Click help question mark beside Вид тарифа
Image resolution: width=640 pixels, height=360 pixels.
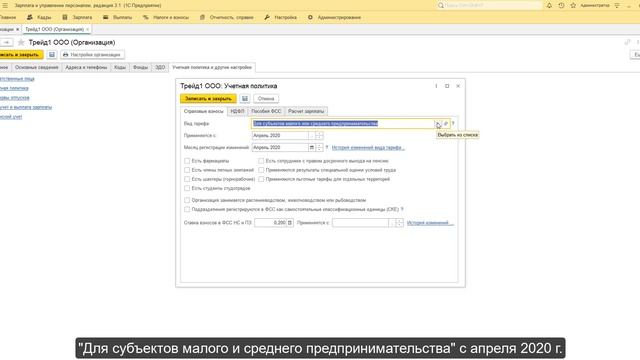tap(453, 124)
